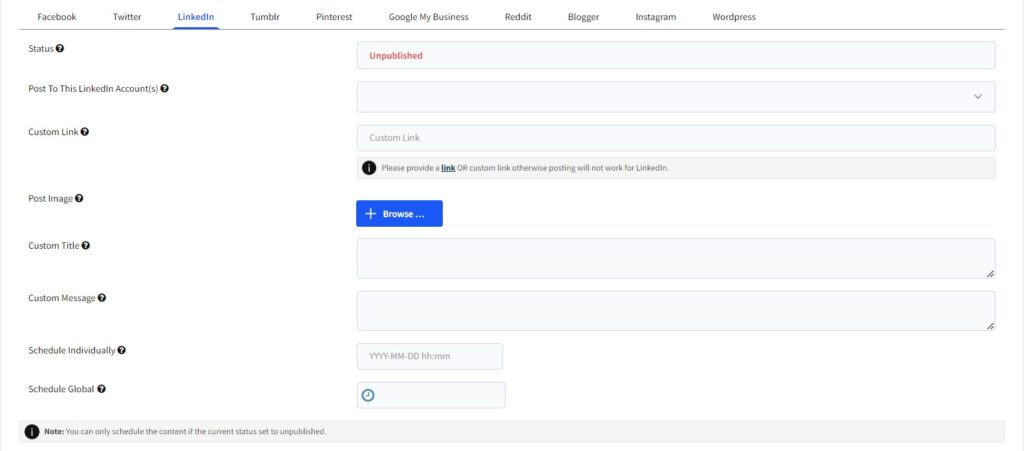The height and width of the screenshot is (451, 1024).
Task: Click the Browse button for post image
Action: coord(399,214)
